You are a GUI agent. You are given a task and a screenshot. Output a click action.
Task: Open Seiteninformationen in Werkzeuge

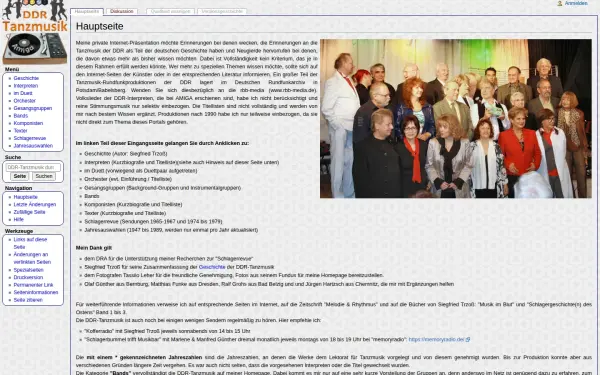point(36,292)
